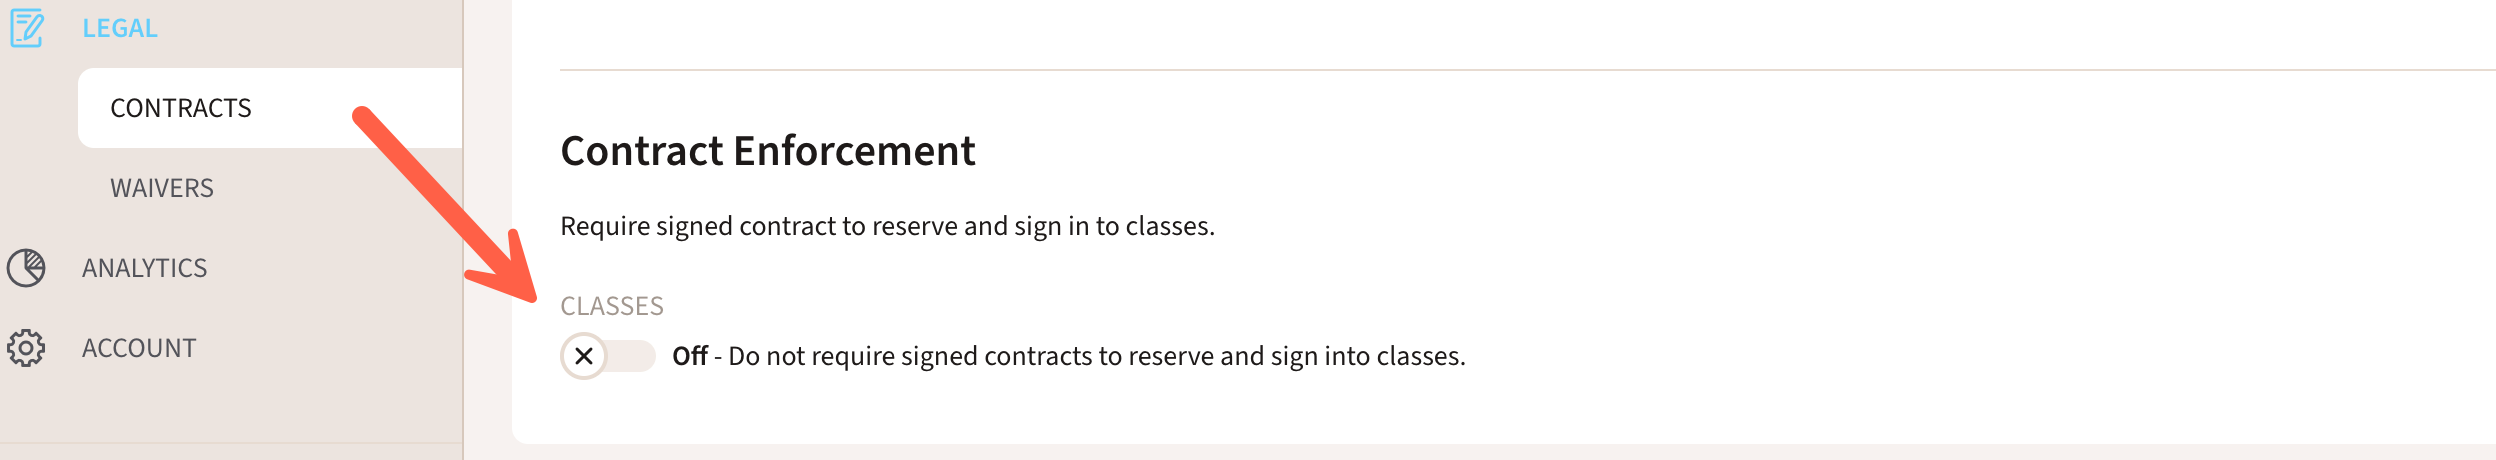Viewport: 2496px width, 460px height.
Task: Go to the ANALYTICS section
Action: 145,268
